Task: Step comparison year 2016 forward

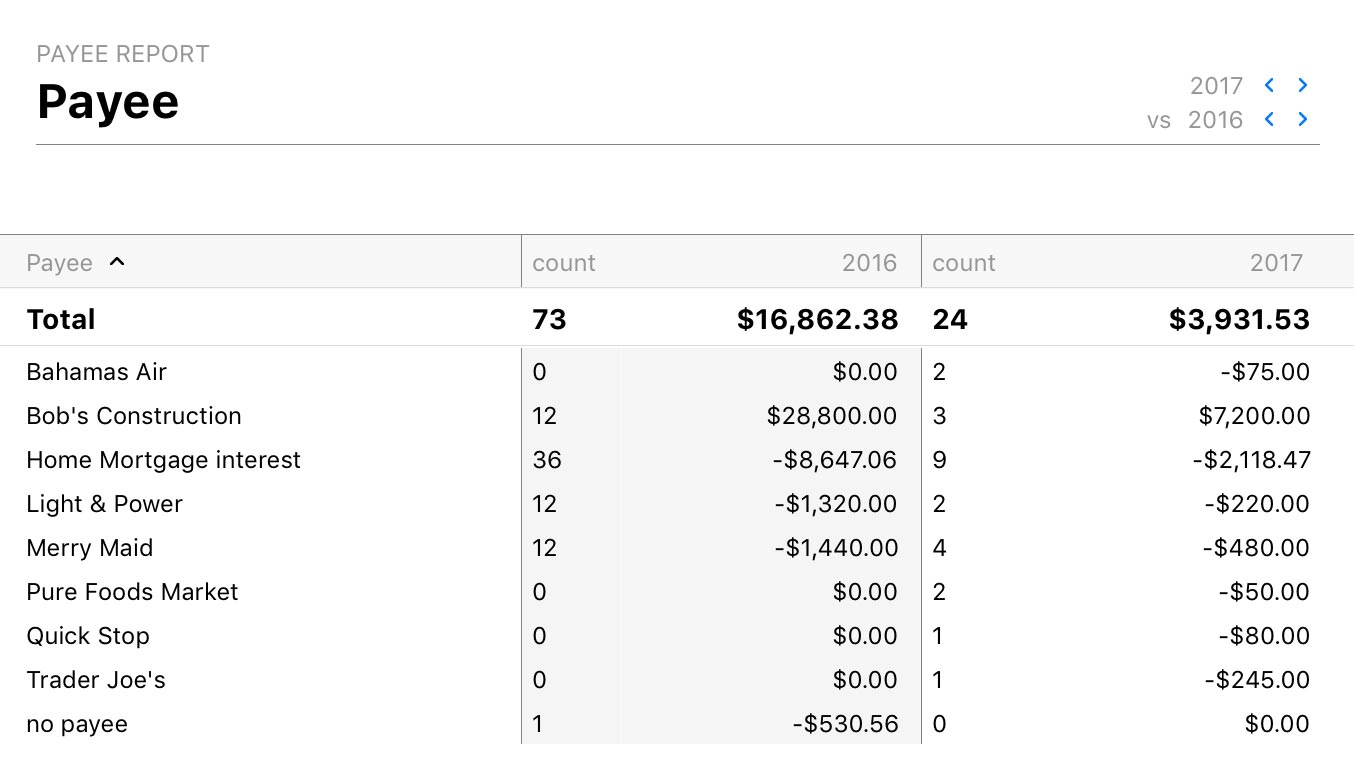Action: point(1303,120)
